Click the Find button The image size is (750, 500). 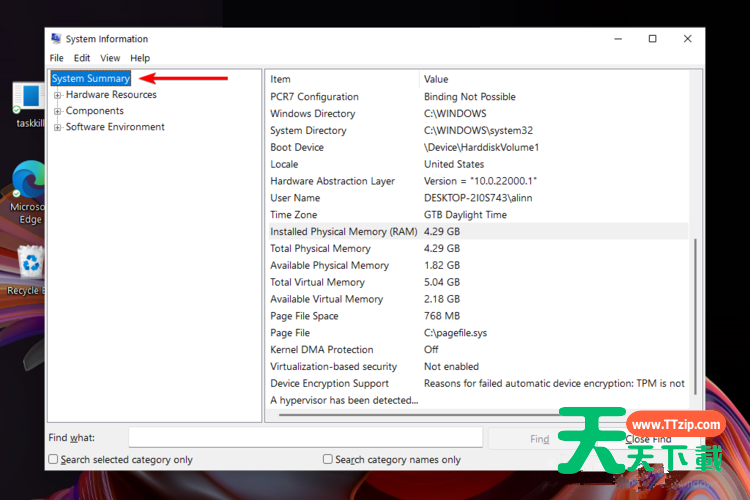coord(540,439)
